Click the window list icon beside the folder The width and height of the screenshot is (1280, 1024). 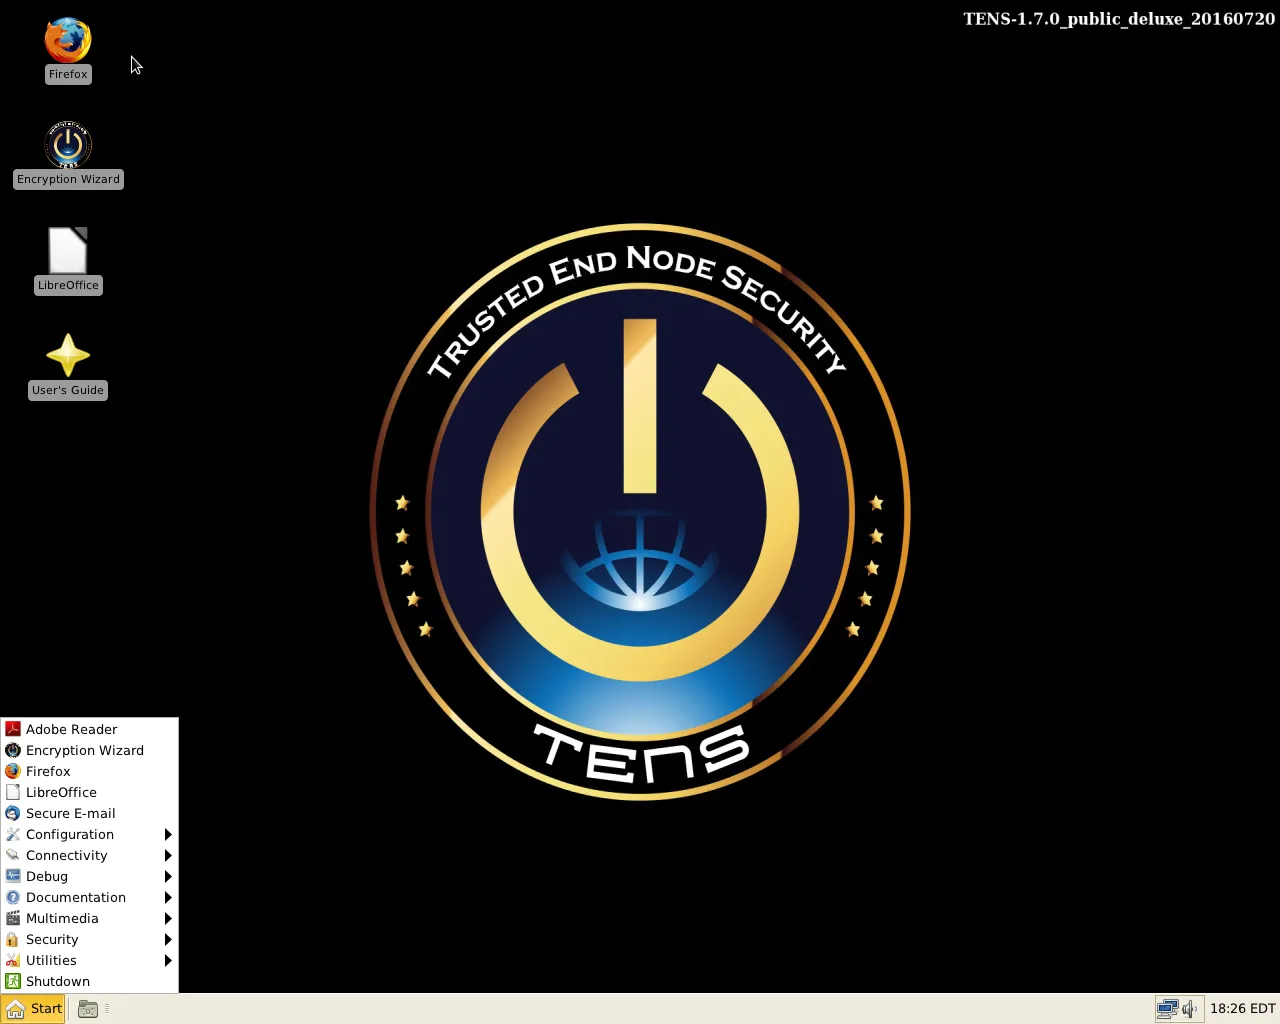[106, 1009]
